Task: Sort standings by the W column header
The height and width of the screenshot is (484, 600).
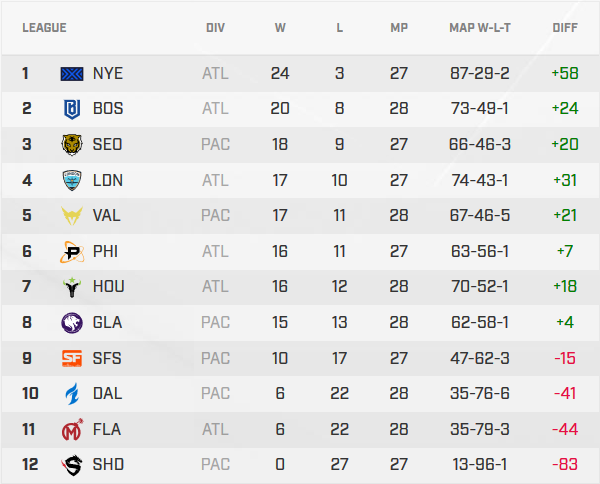Action: click(x=280, y=28)
